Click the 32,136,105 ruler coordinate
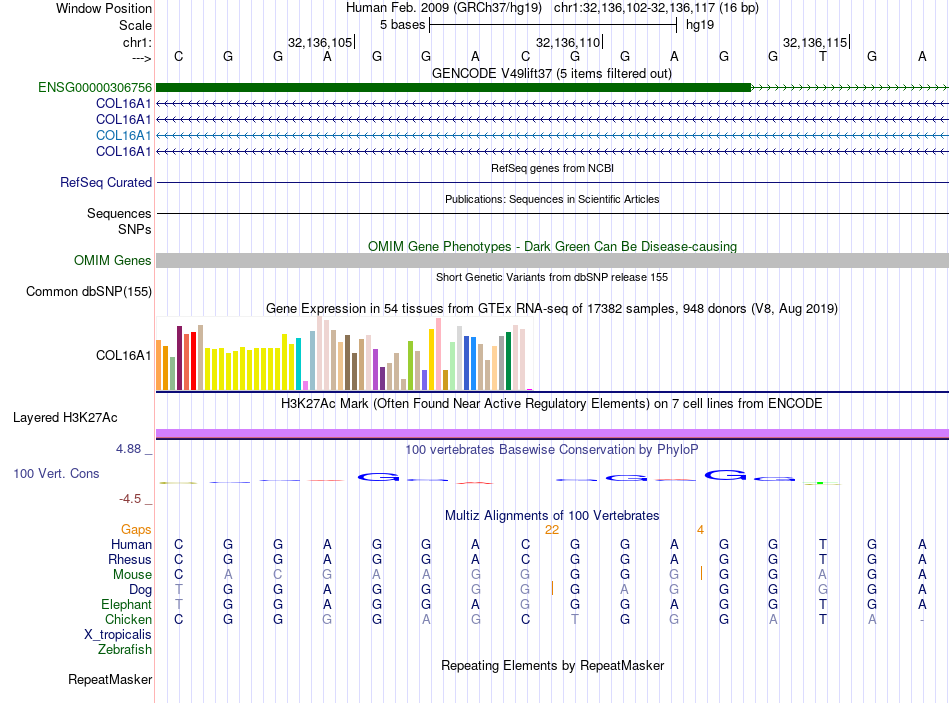This screenshot has width=950, height=703. [320, 42]
